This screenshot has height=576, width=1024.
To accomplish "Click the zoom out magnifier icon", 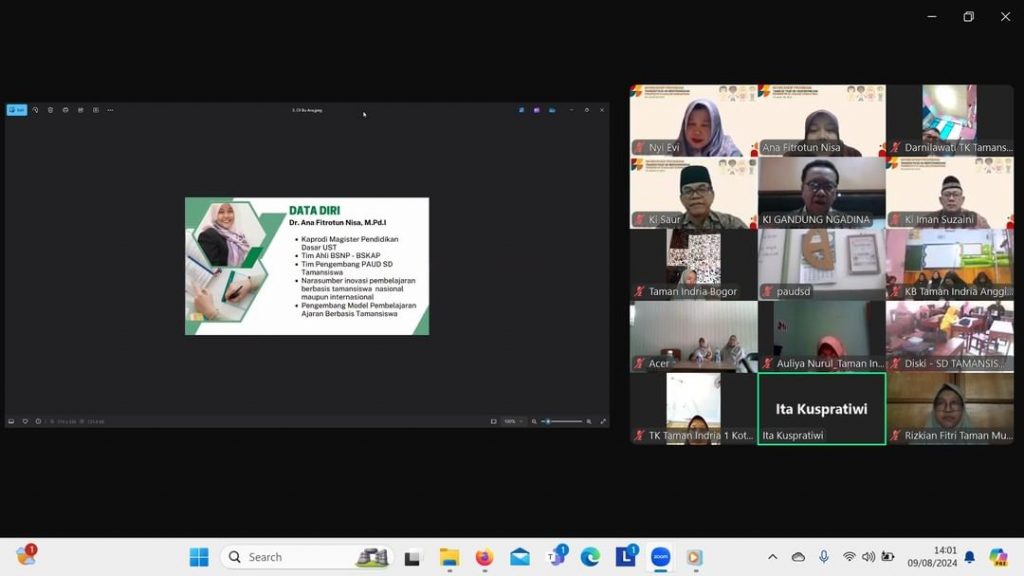I will click(x=535, y=421).
